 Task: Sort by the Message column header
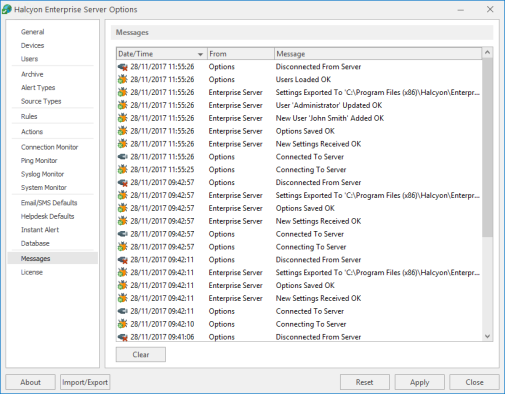[x=378, y=54]
